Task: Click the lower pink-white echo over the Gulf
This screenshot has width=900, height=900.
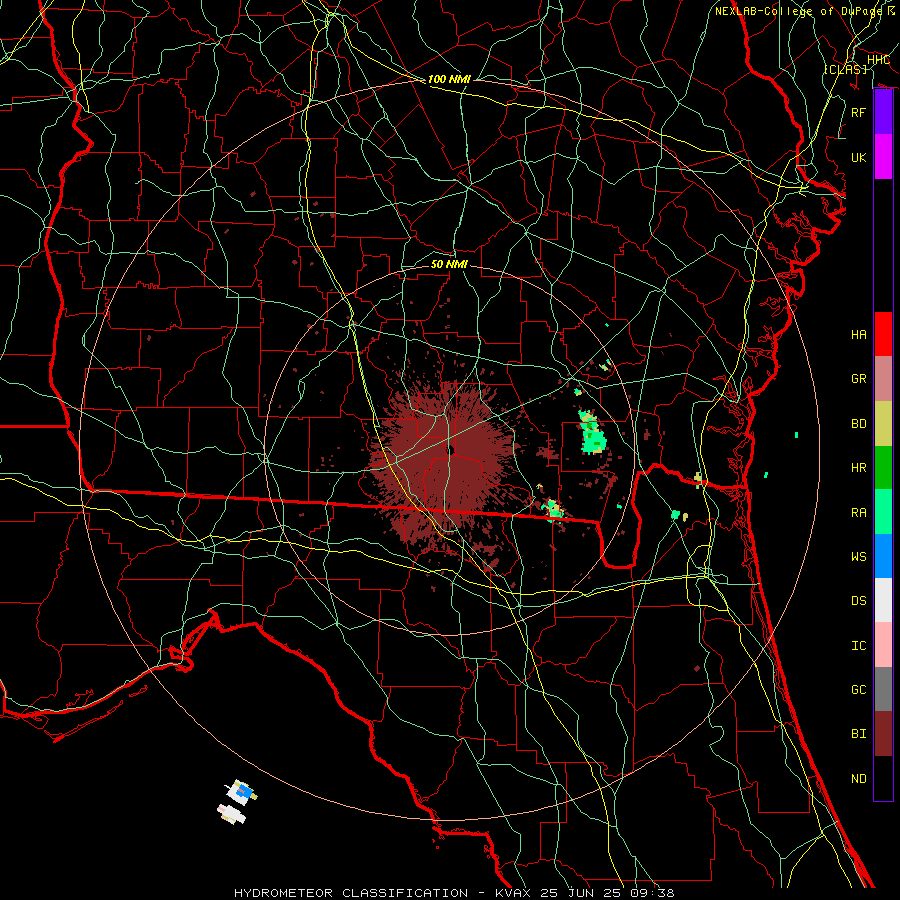Action: pyautogui.click(x=231, y=814)
